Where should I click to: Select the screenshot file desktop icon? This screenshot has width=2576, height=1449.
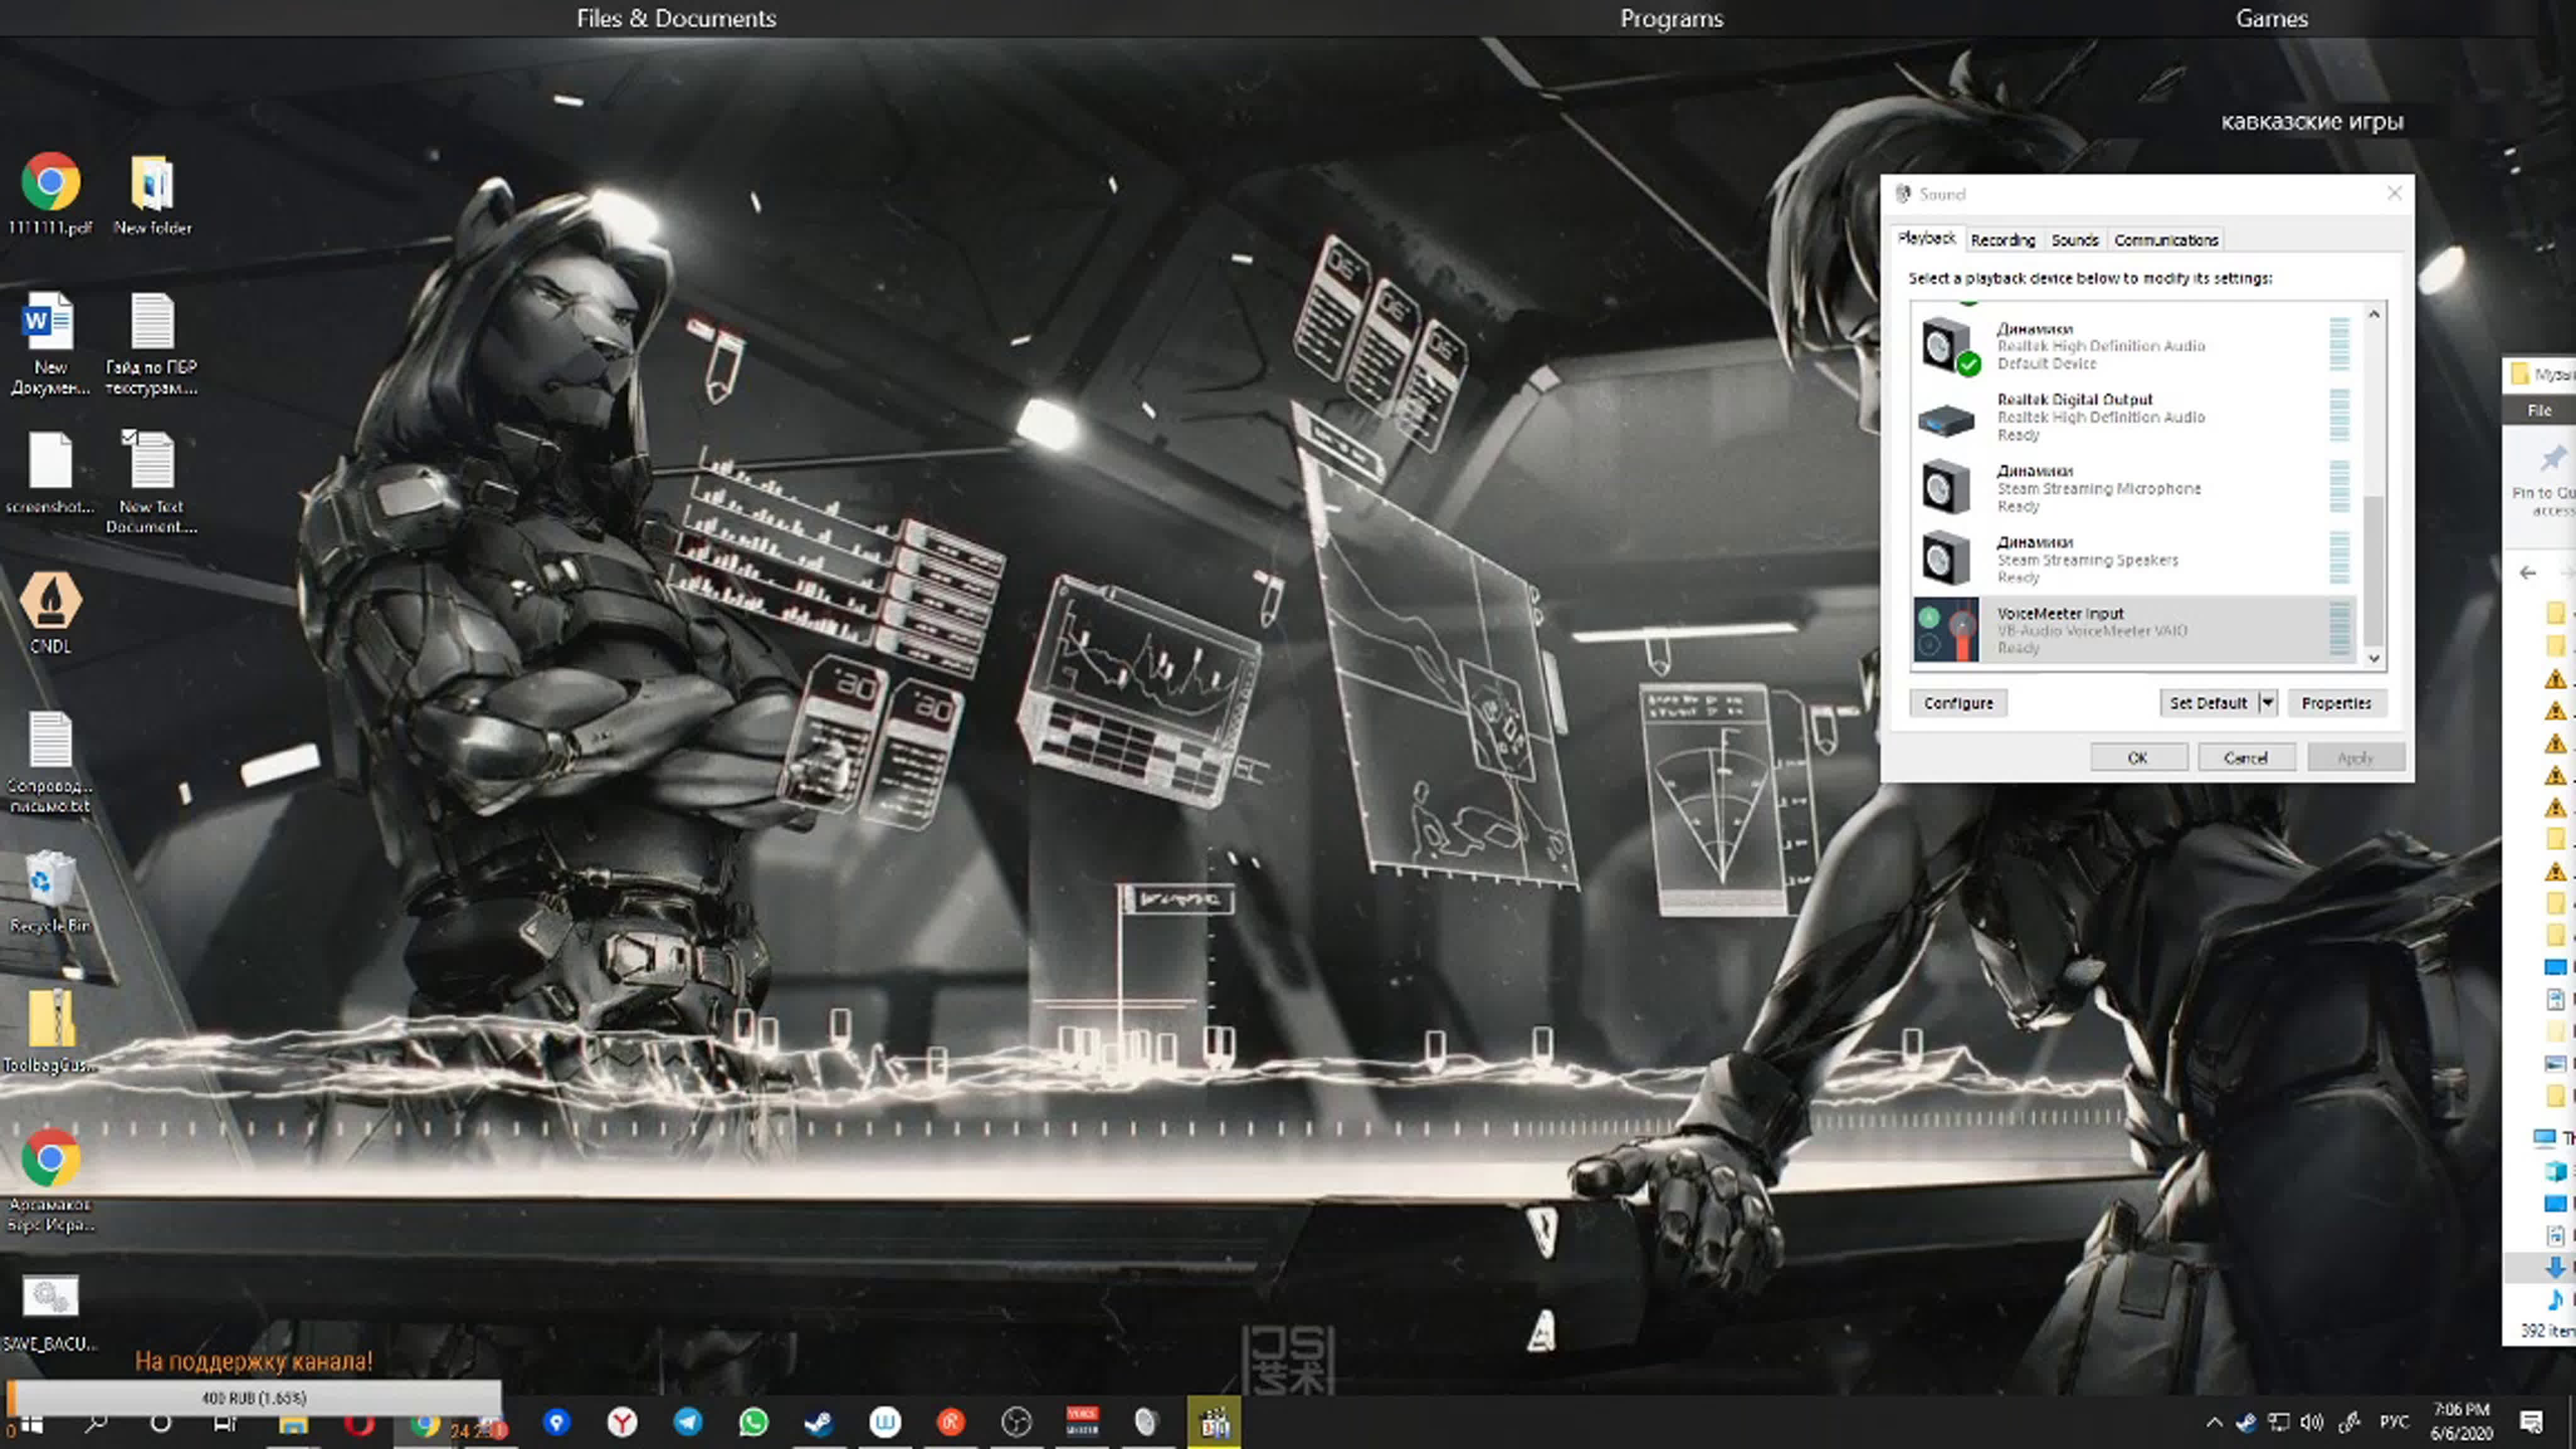click(50, 473)
